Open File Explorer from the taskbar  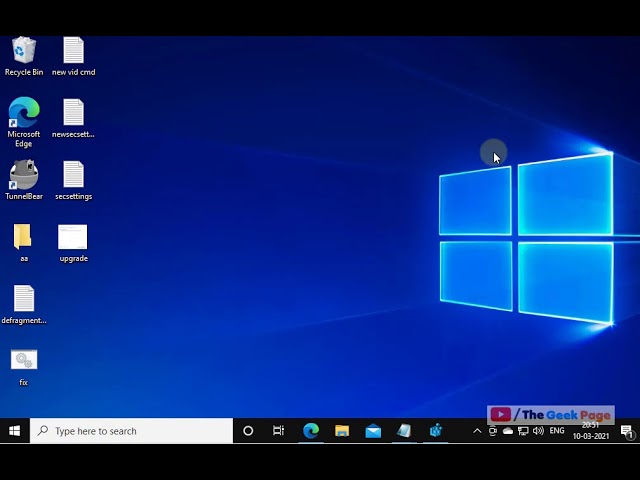[x=342, y=431]
